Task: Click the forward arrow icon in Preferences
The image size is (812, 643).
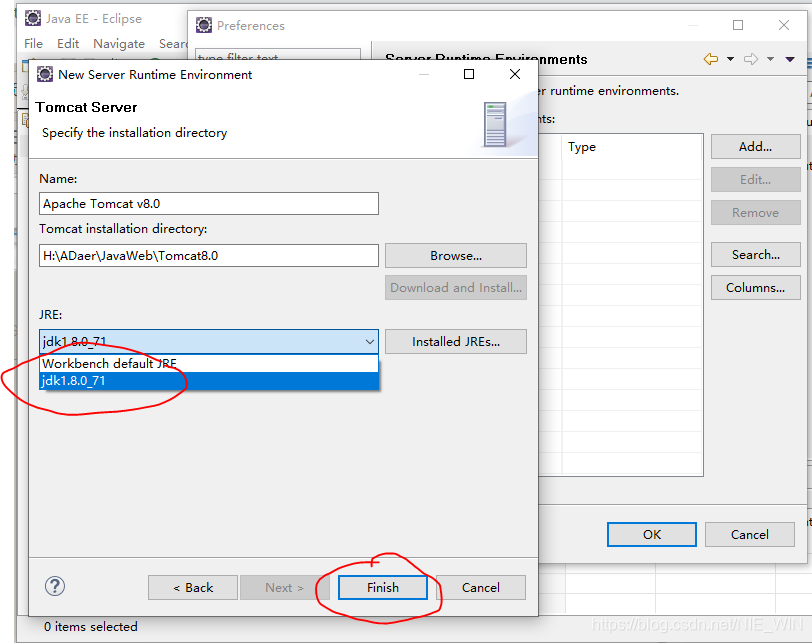Action: [751, 59]
